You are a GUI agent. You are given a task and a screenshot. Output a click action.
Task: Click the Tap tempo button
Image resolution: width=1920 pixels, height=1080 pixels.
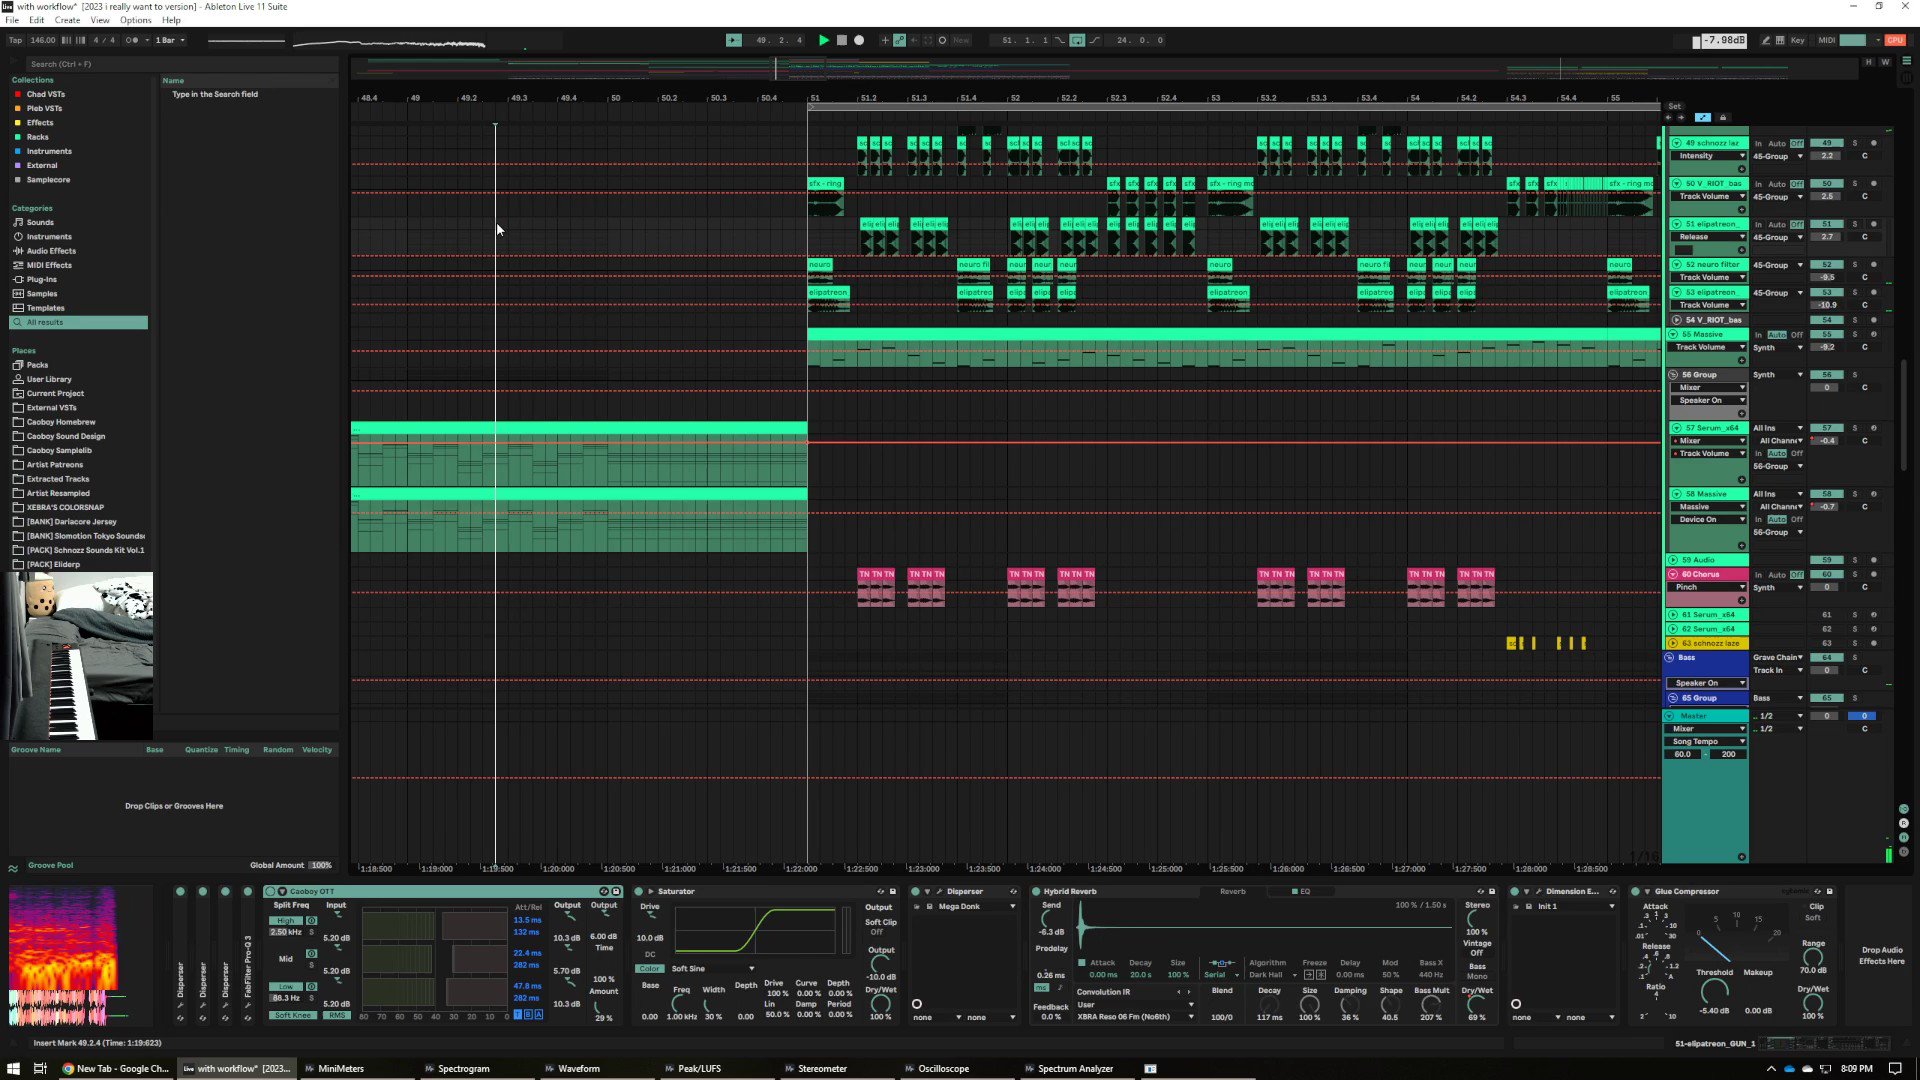pos(15,40)
